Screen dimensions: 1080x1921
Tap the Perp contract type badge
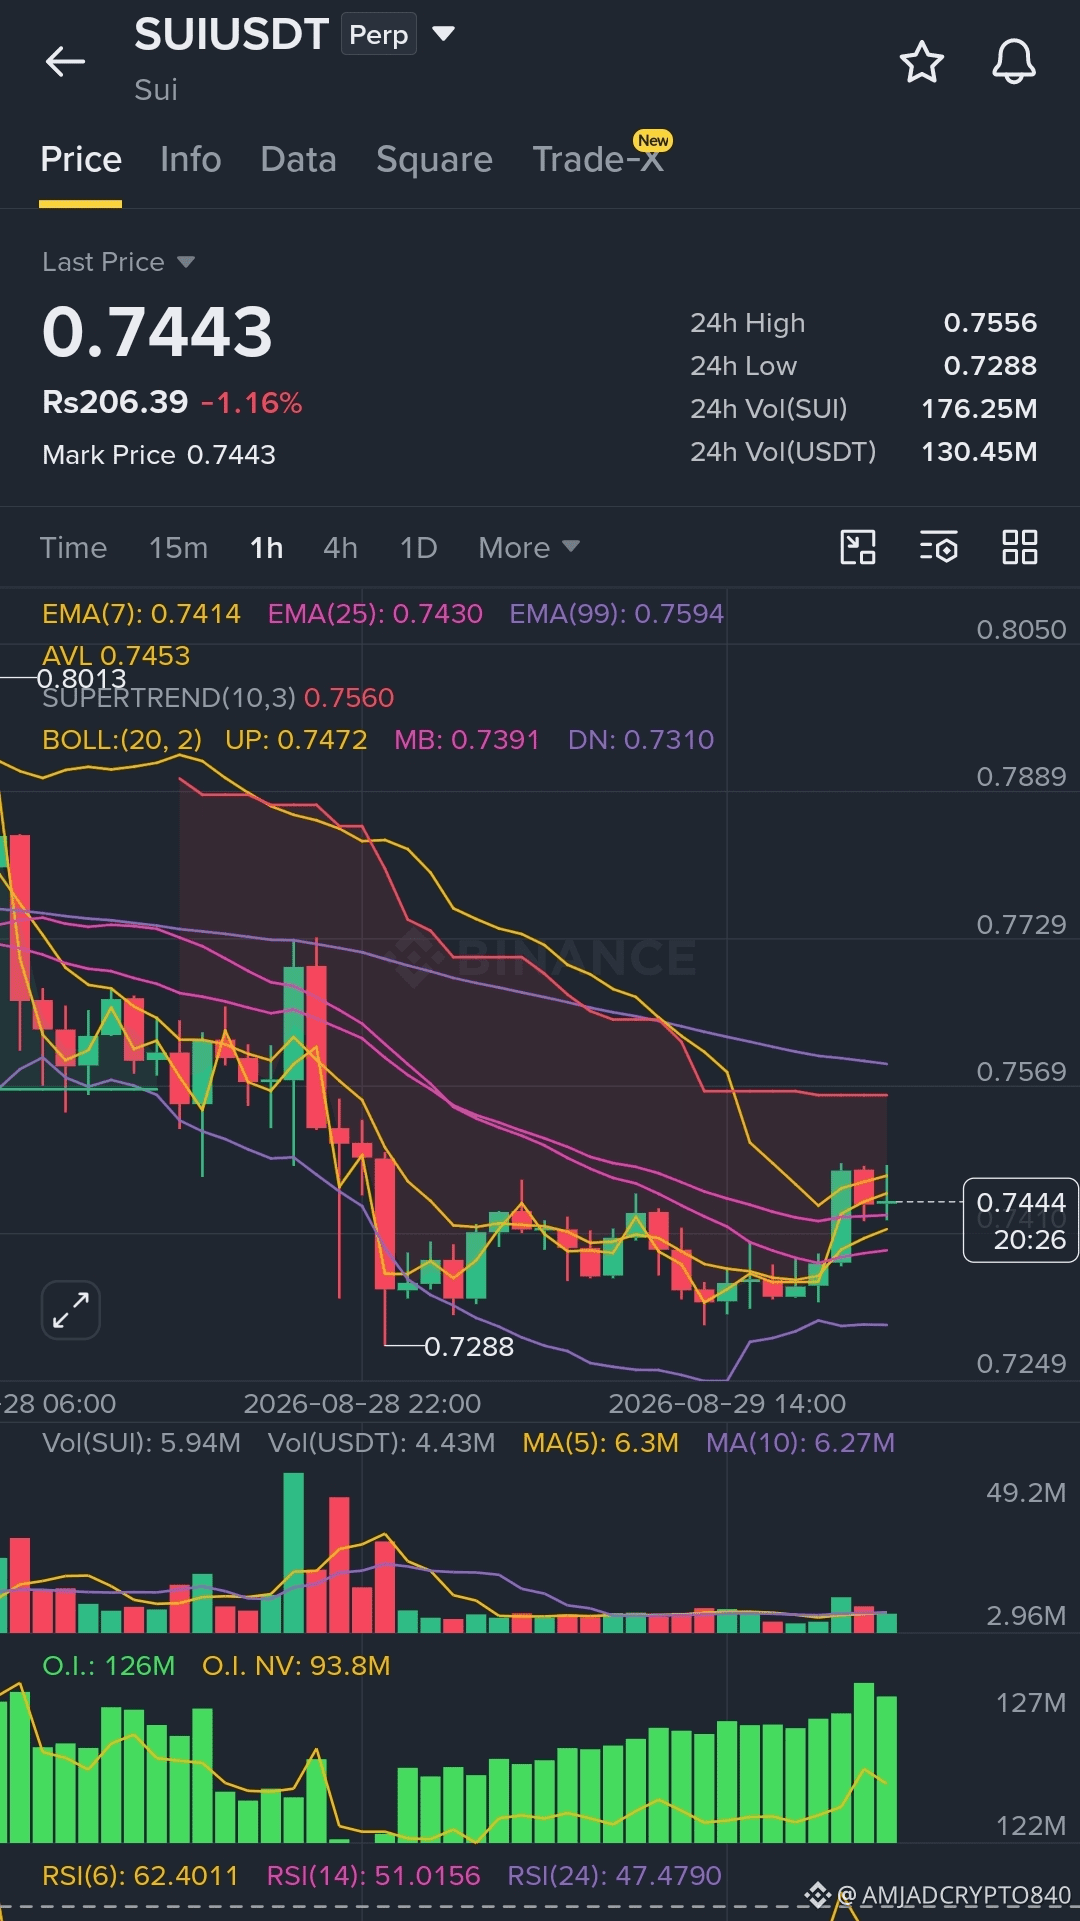[378, 35]
